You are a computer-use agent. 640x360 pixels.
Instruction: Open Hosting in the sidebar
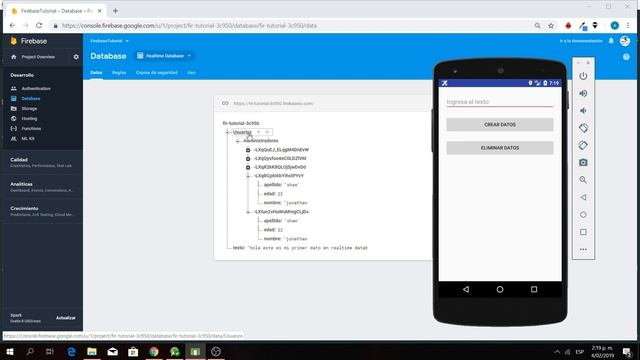pyautogui.click(x=29, y=118)
